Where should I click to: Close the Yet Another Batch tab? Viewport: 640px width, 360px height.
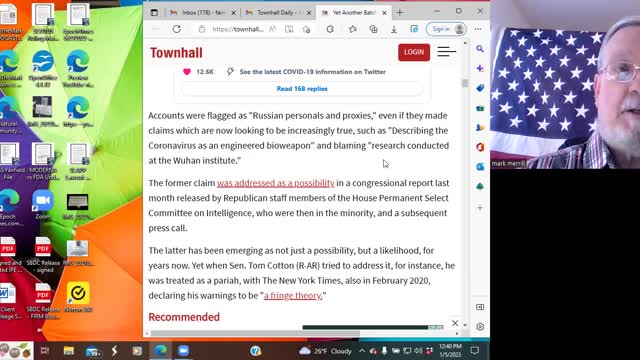point(384,13)
